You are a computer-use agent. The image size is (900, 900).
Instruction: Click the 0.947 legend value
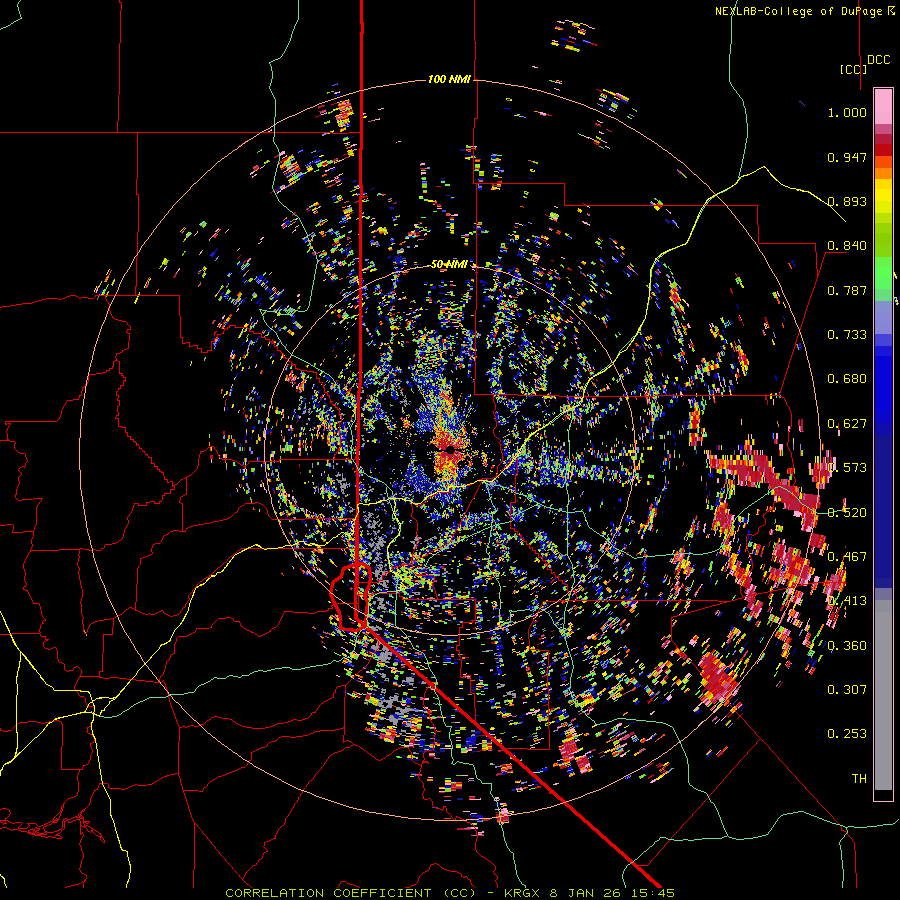pos(847,157)
